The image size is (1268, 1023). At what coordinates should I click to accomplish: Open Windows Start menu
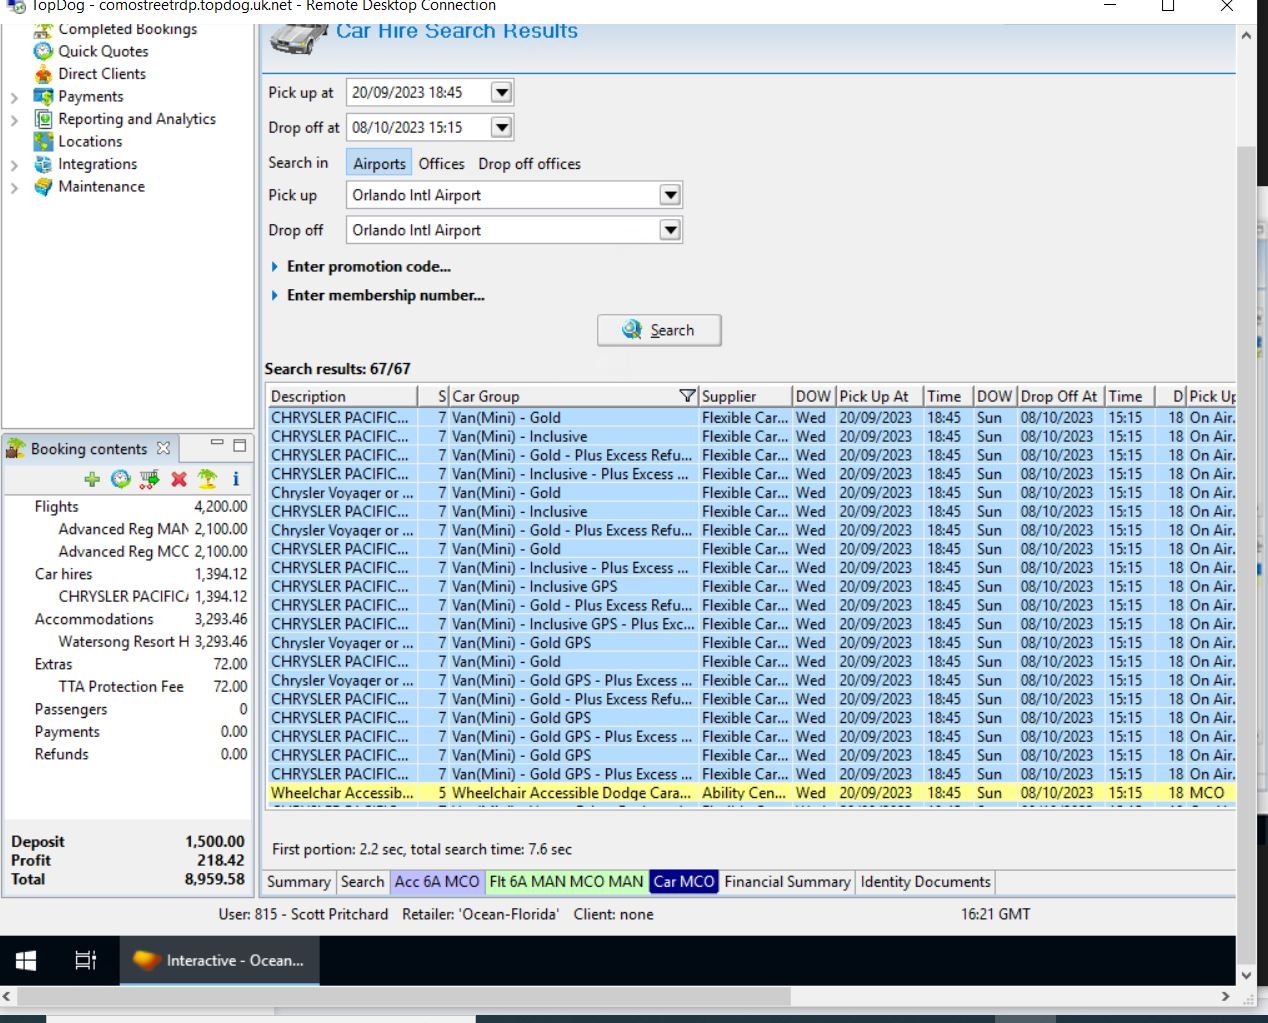pos(27,960)
